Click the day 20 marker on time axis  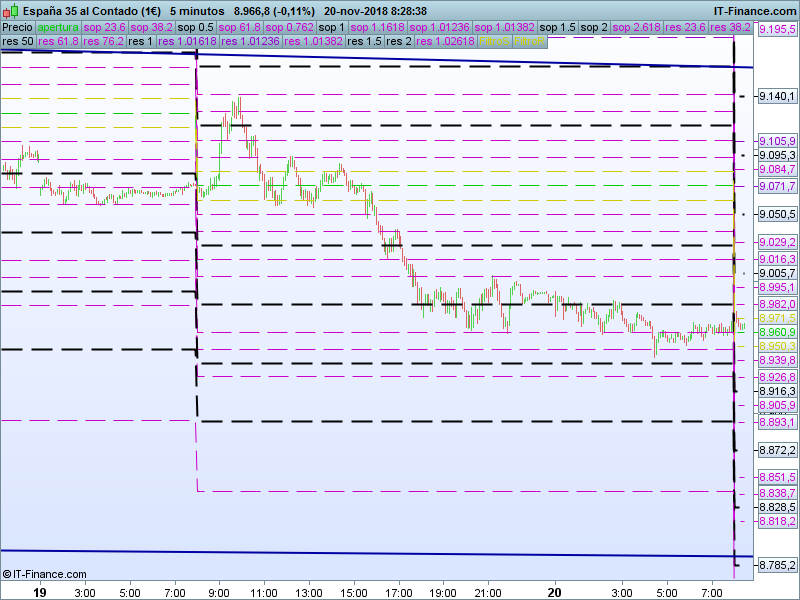pos(567,592)
